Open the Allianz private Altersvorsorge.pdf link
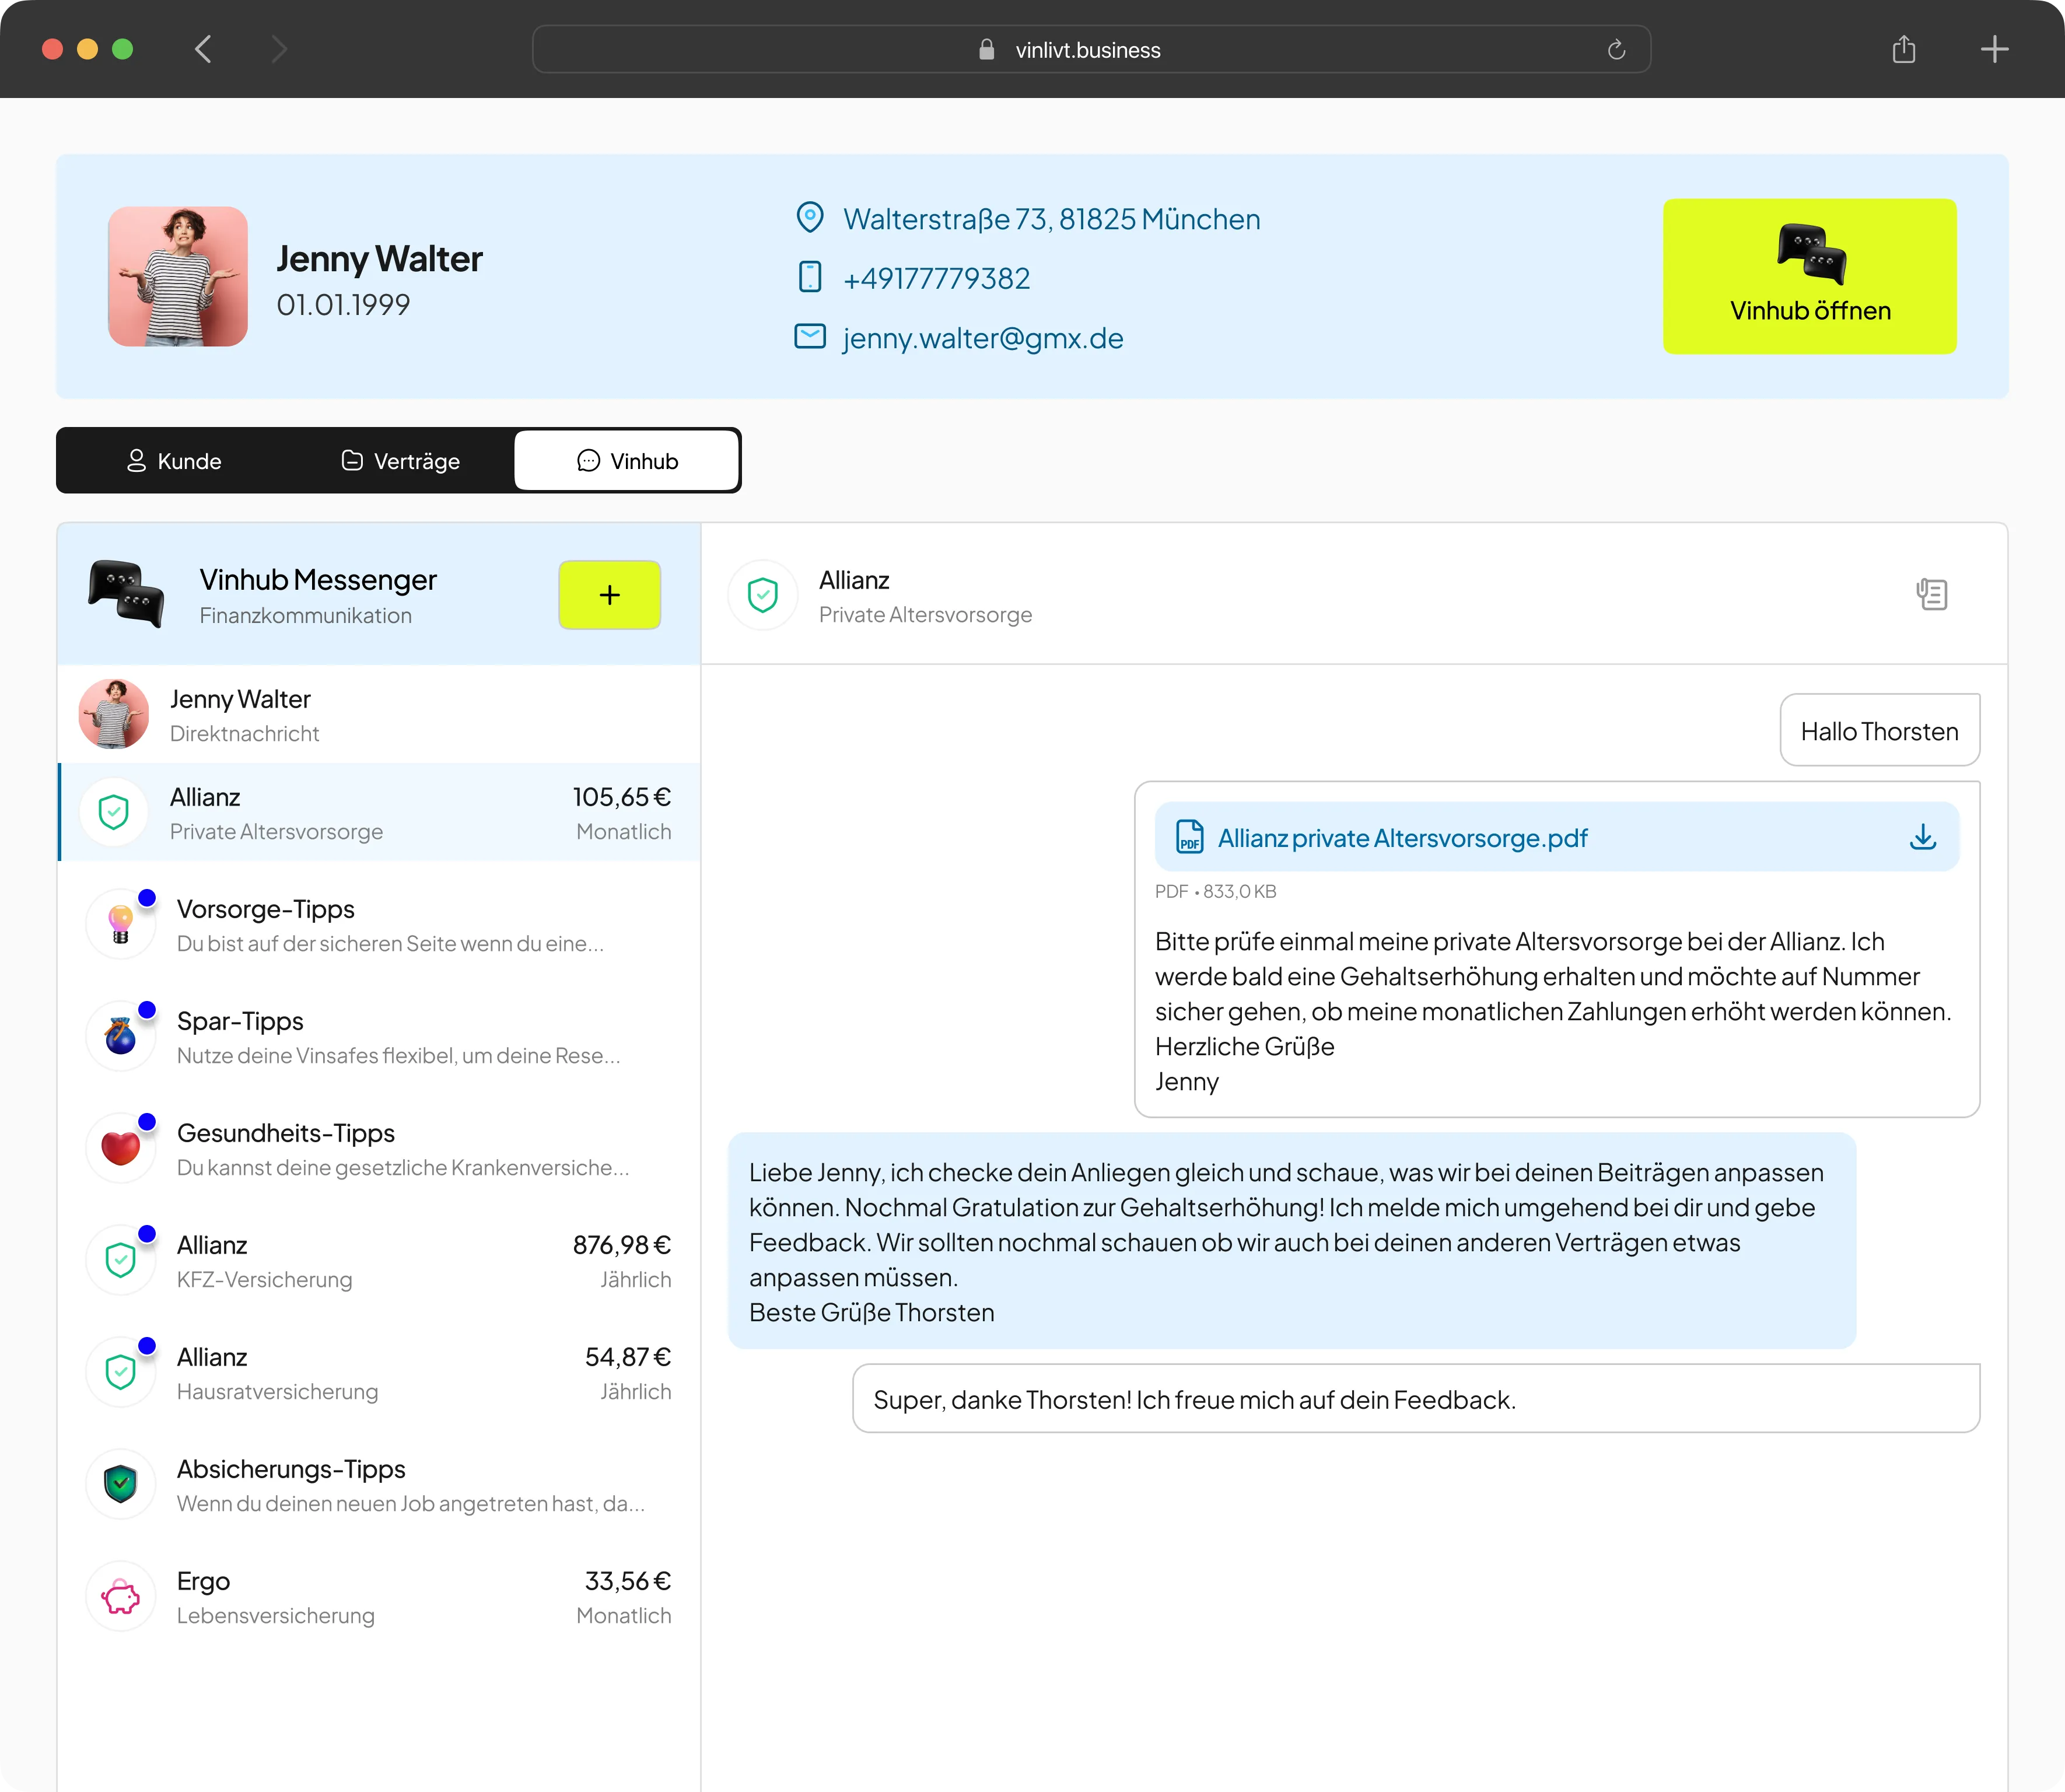2065x1792 pixels. [1402, 838]
